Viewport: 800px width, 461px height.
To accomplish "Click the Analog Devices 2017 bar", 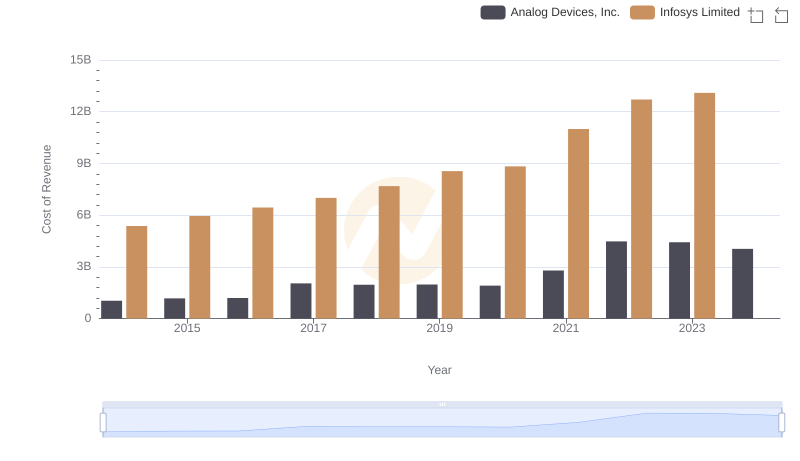I will [x=301, y=301].
